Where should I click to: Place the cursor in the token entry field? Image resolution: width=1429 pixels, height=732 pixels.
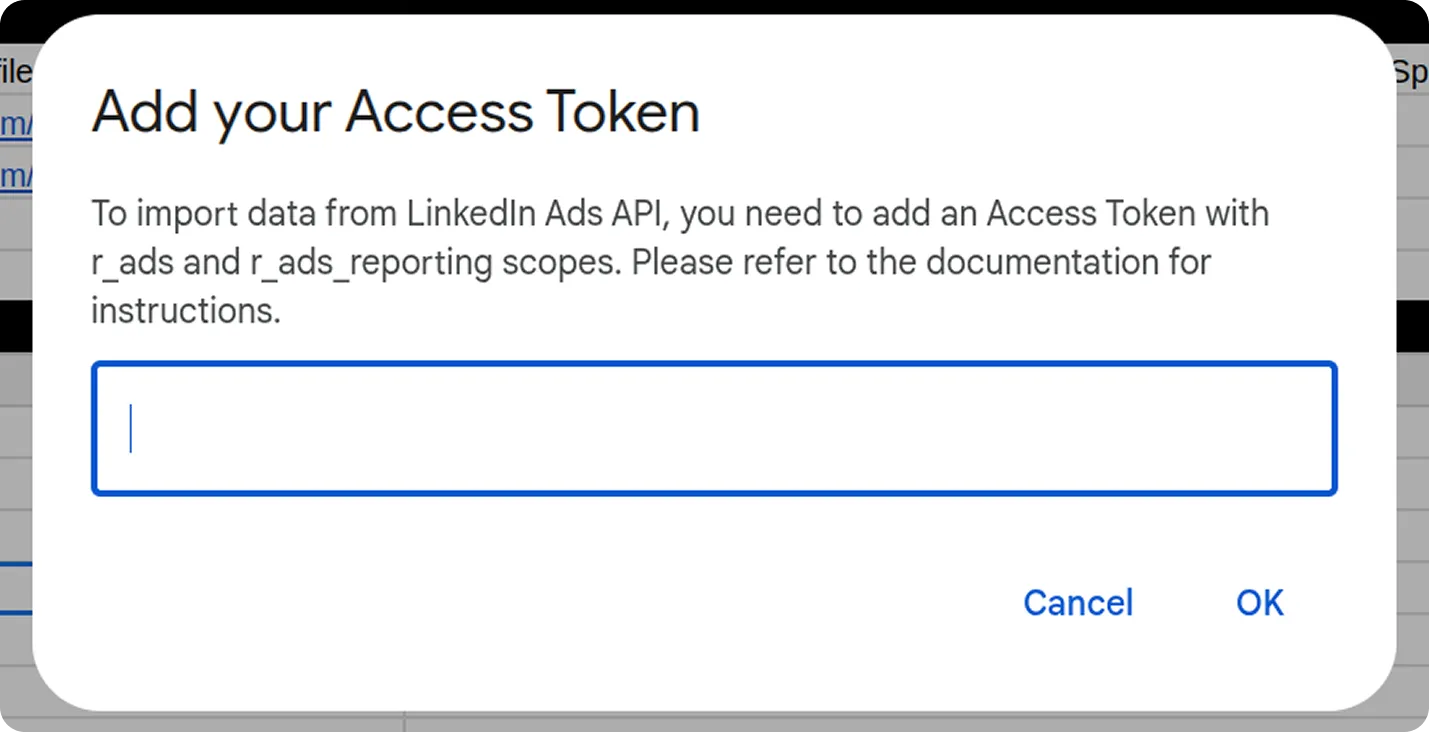pyautogui.click(x=713, y=428)
